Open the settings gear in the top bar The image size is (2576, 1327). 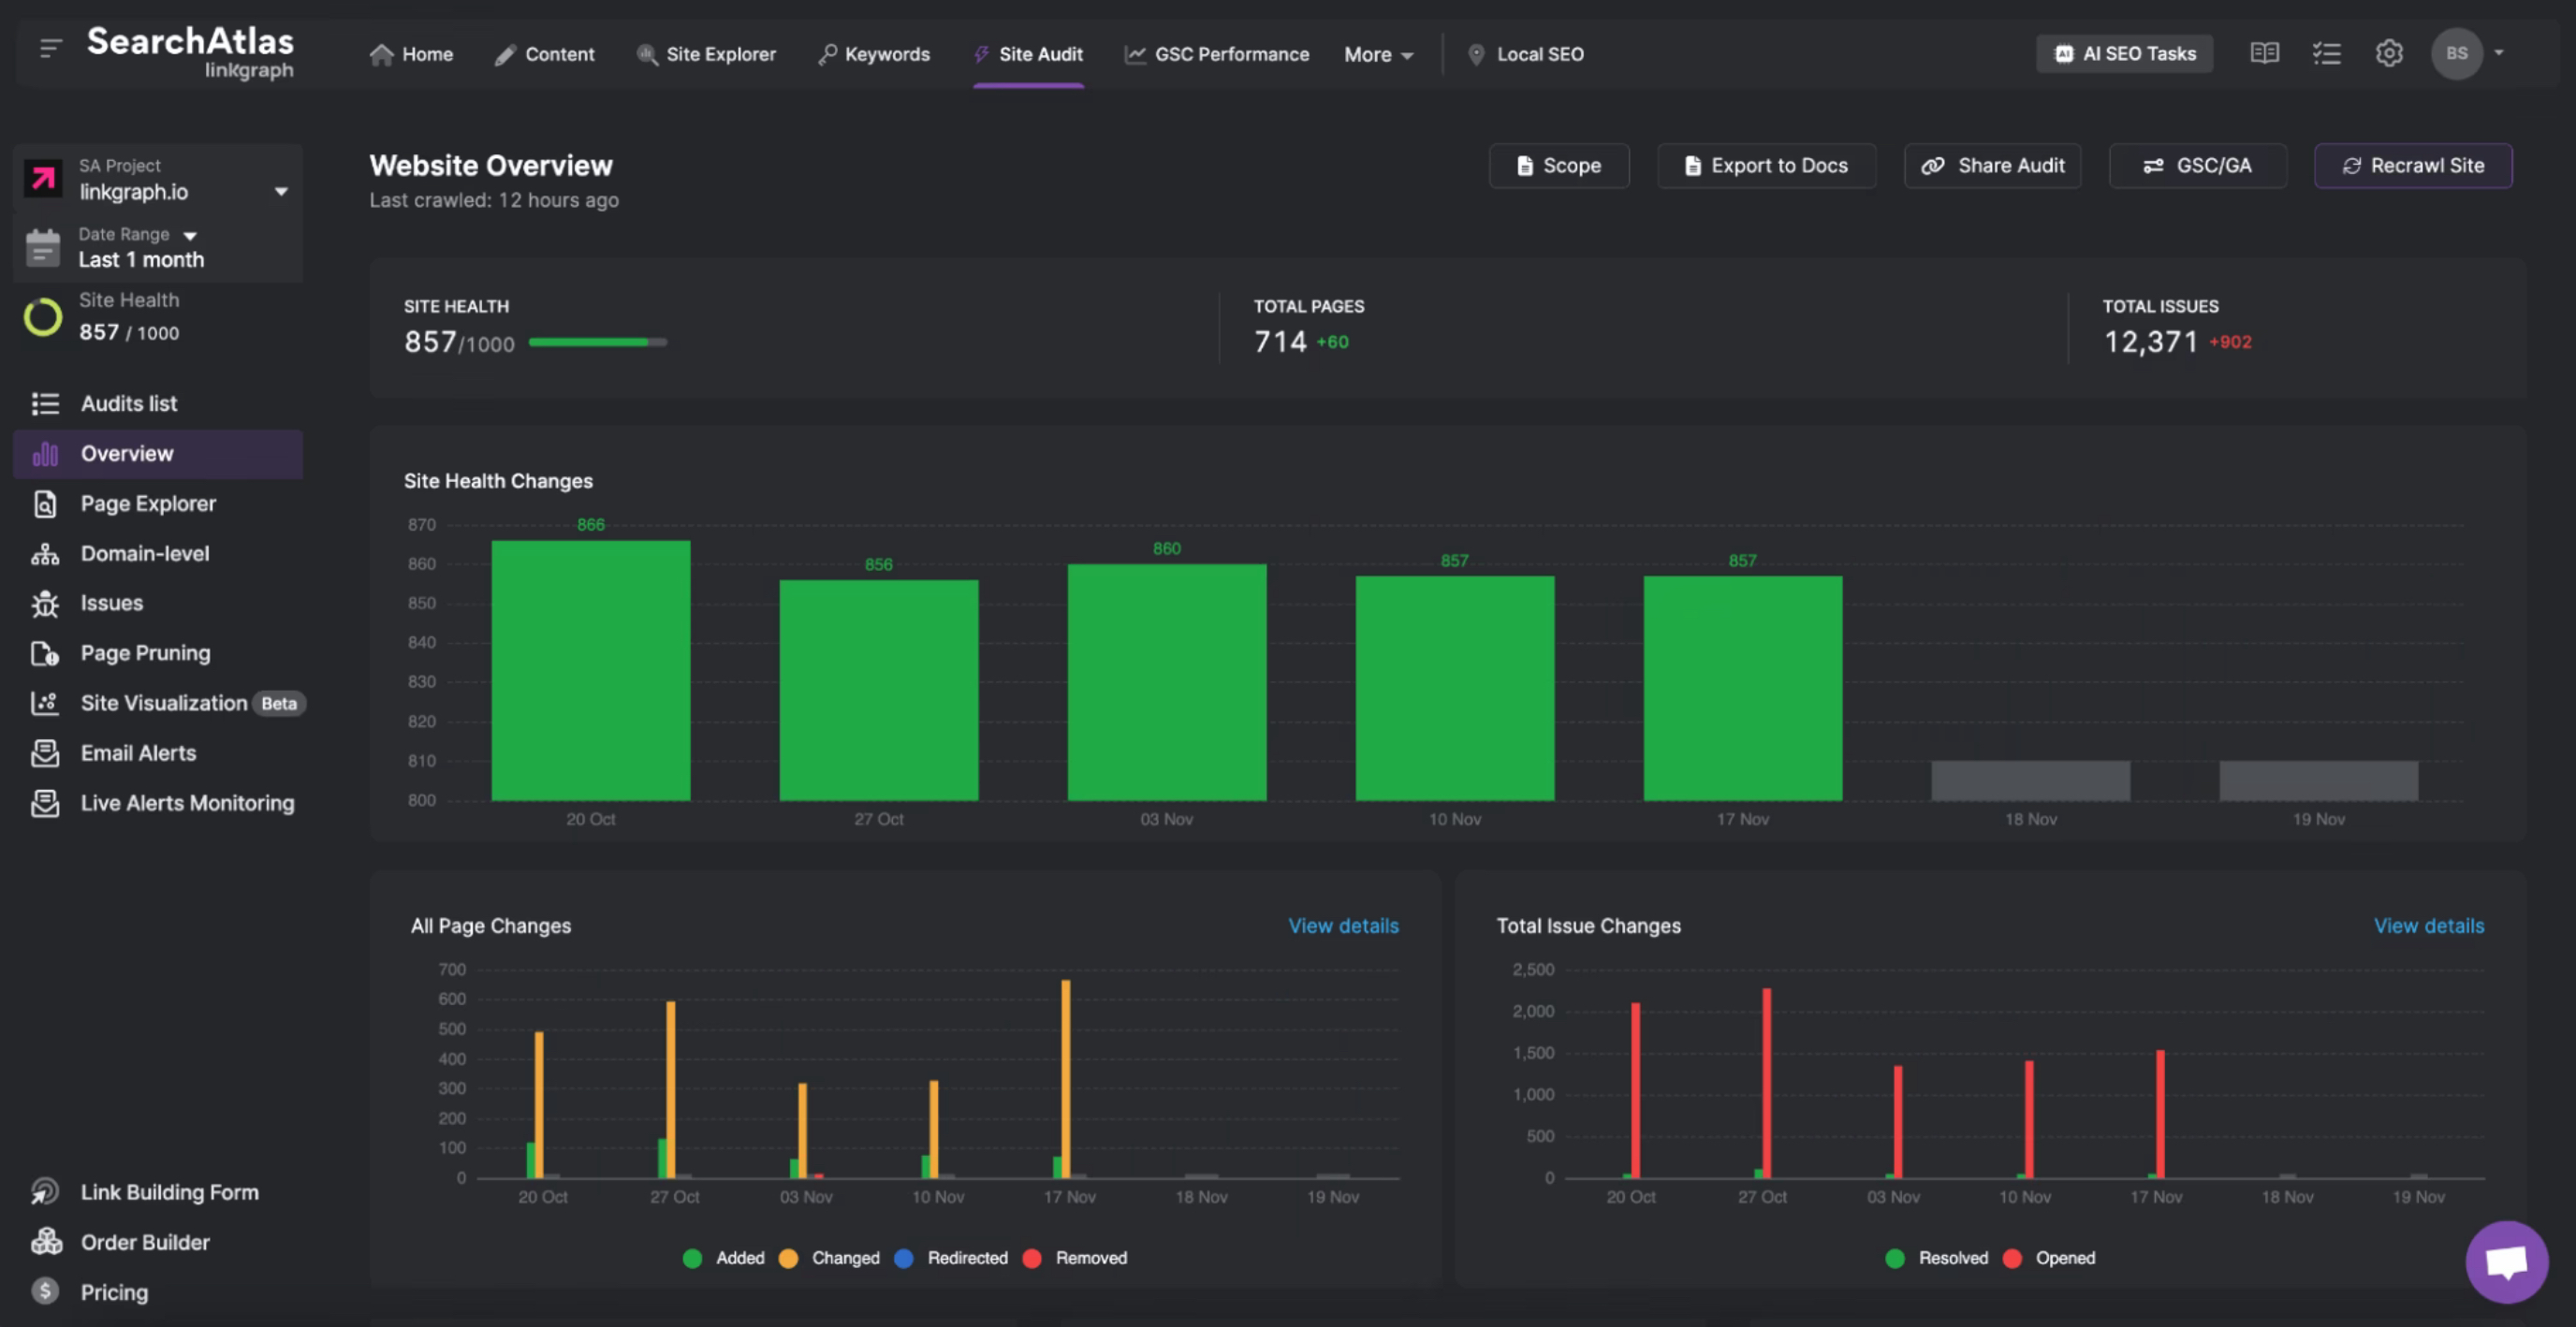2390,53
